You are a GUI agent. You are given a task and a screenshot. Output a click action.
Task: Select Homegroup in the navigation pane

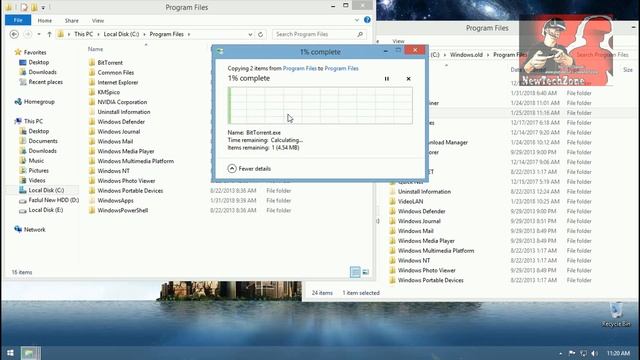pyautogui.click(x=39, y=102)
